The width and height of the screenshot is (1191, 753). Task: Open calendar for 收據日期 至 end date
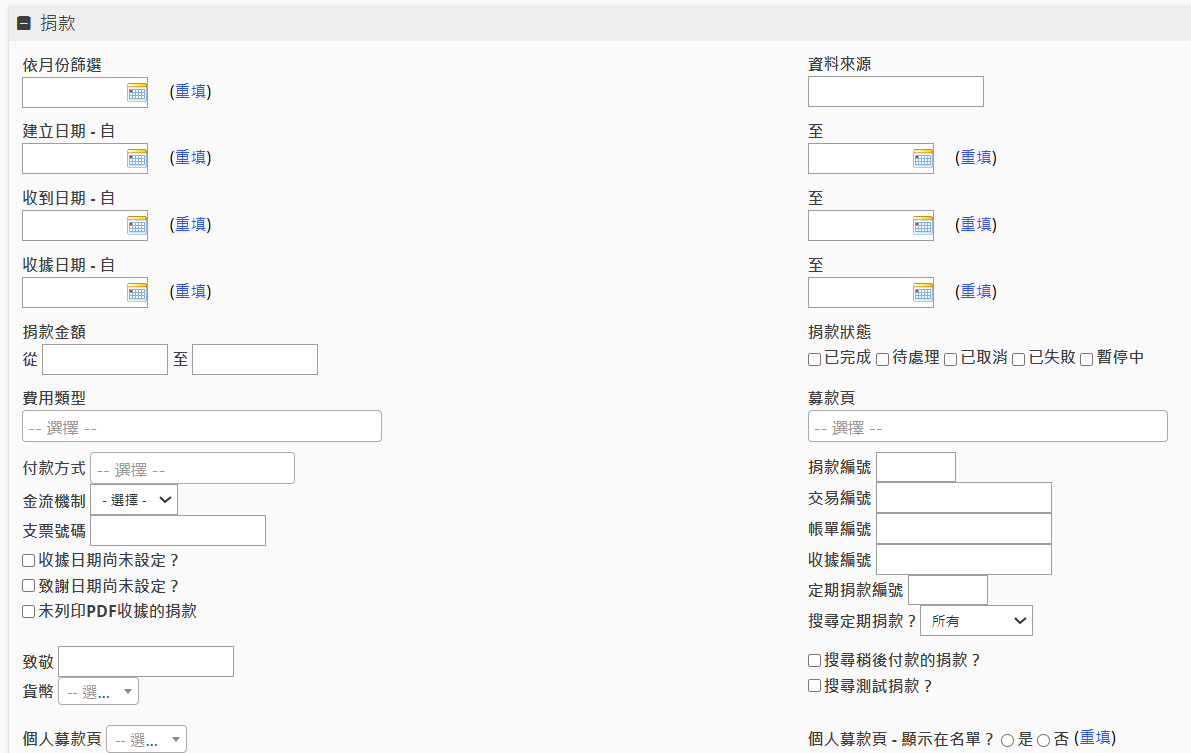(923, 293)
